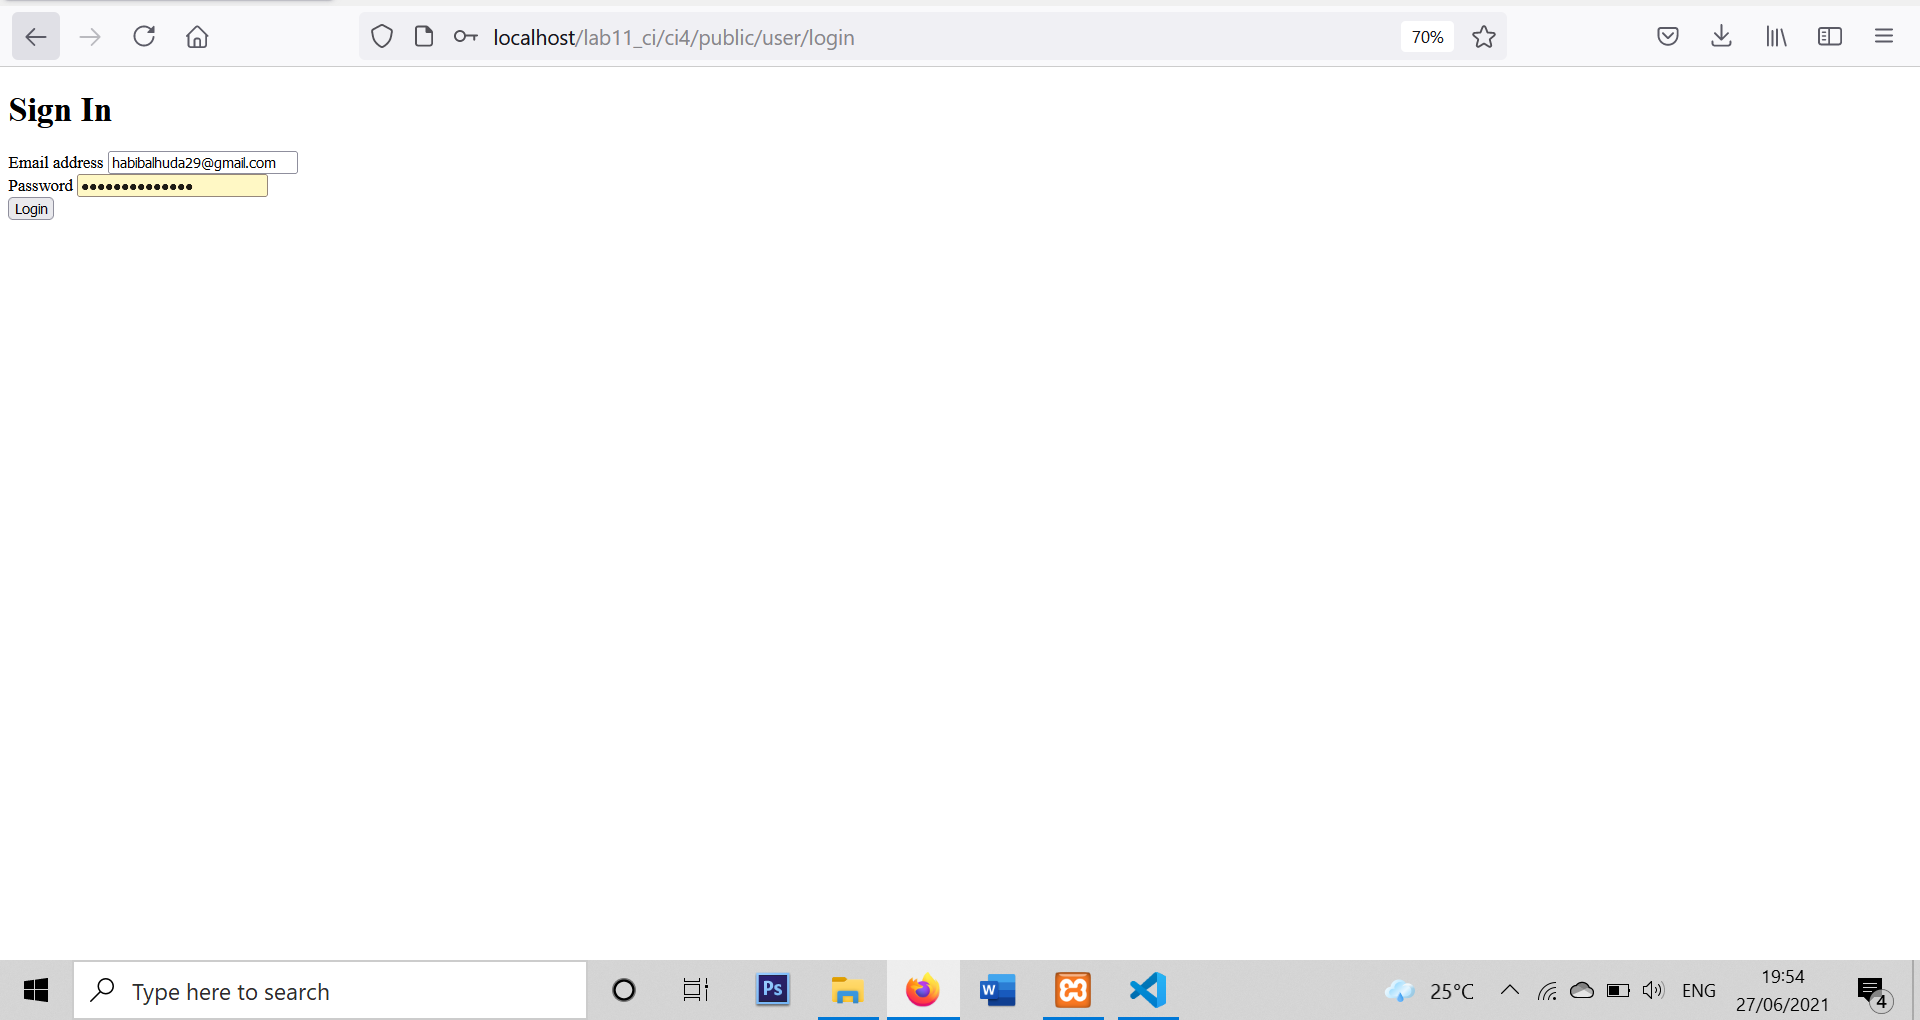Open the Firefox downloads panel
This screenshot has height=1020, width=1920.
[x=1722, y=36]
